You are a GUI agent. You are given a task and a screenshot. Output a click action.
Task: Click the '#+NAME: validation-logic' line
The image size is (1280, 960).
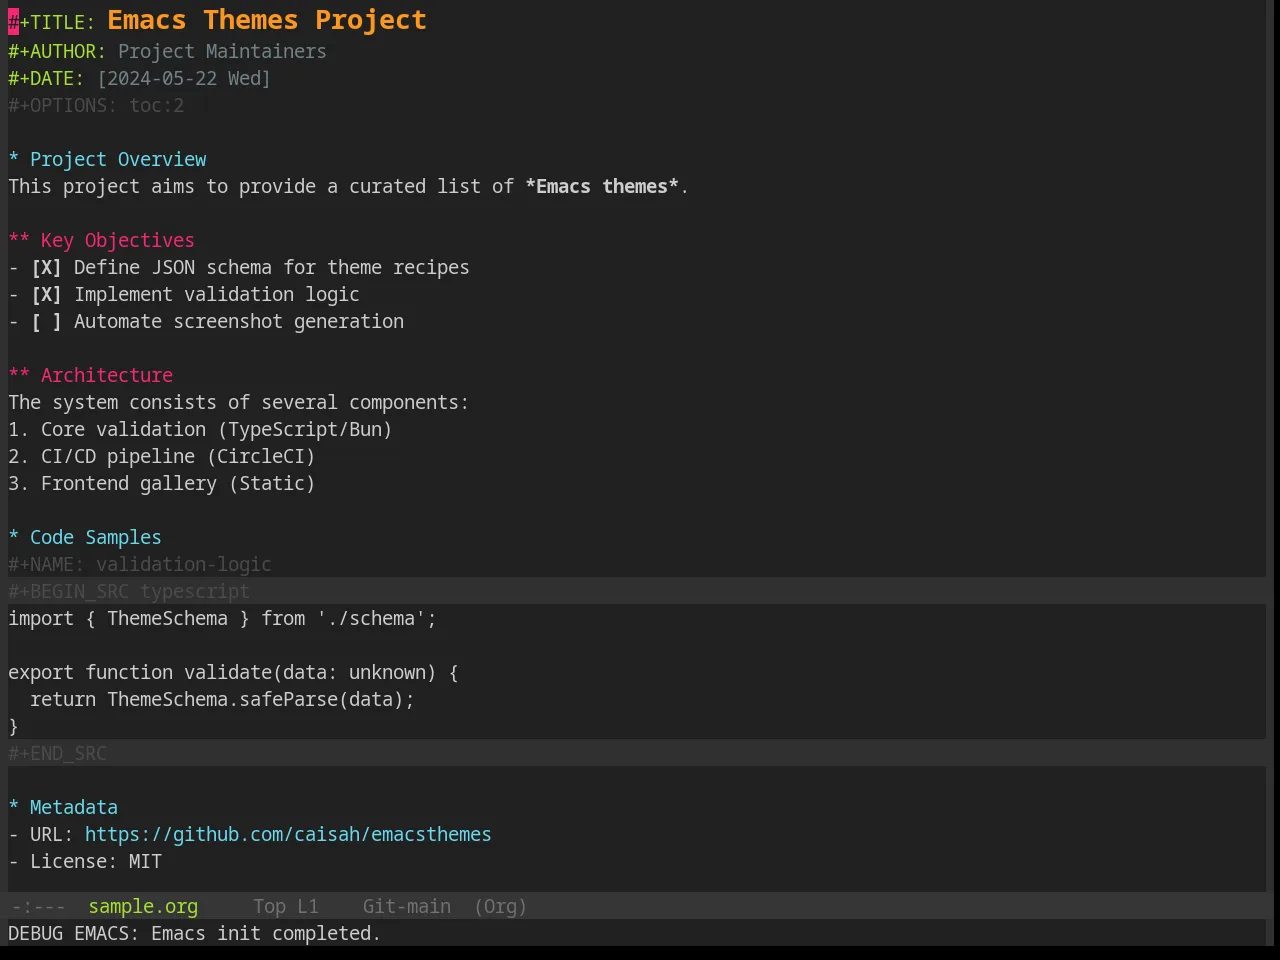point(140,564)
